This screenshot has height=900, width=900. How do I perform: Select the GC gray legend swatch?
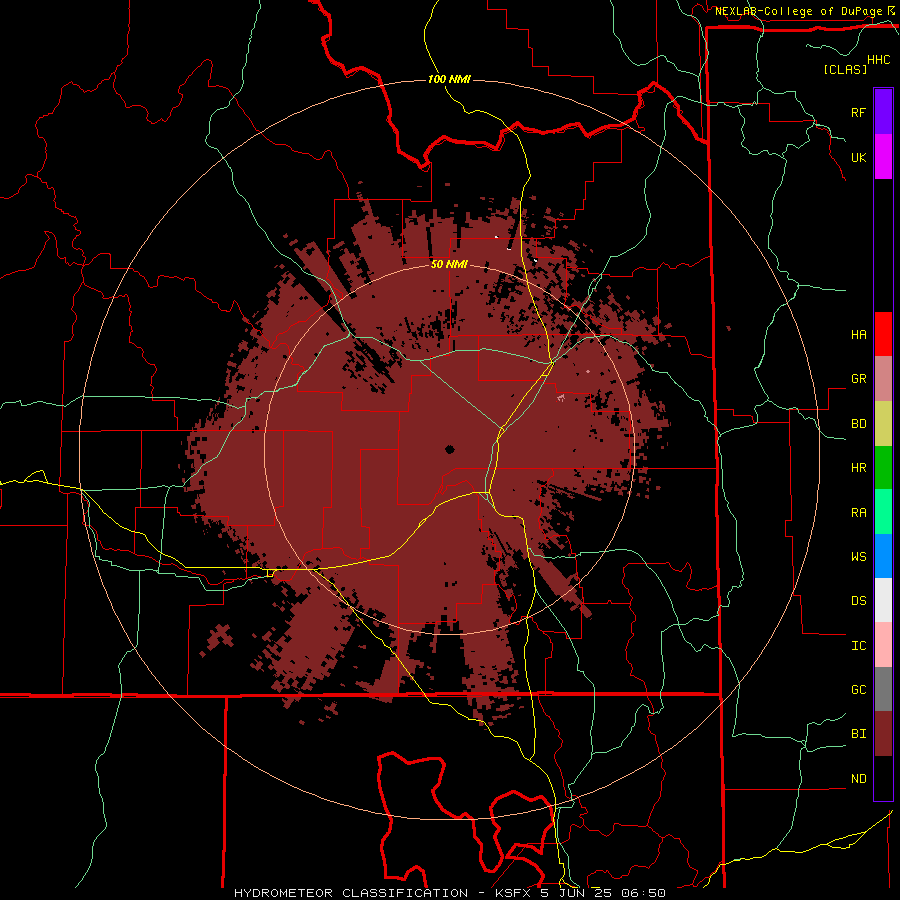883,689
